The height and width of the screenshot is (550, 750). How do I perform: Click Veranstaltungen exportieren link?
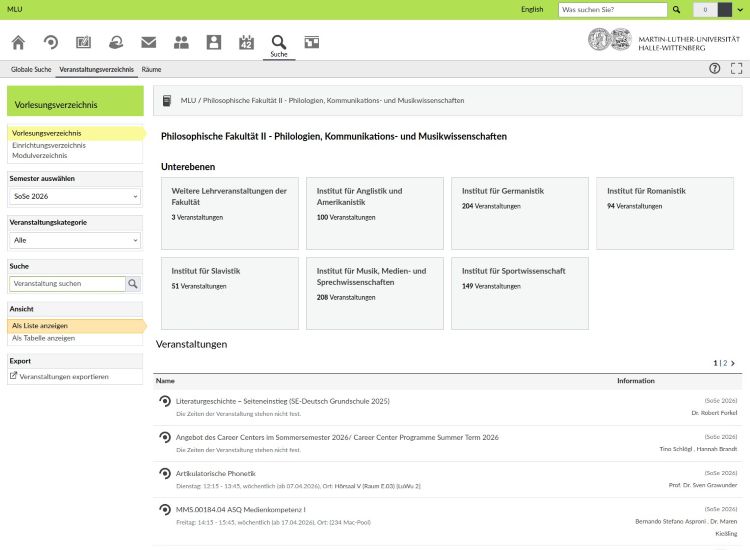pyautogui.click(x=64, y=377)
